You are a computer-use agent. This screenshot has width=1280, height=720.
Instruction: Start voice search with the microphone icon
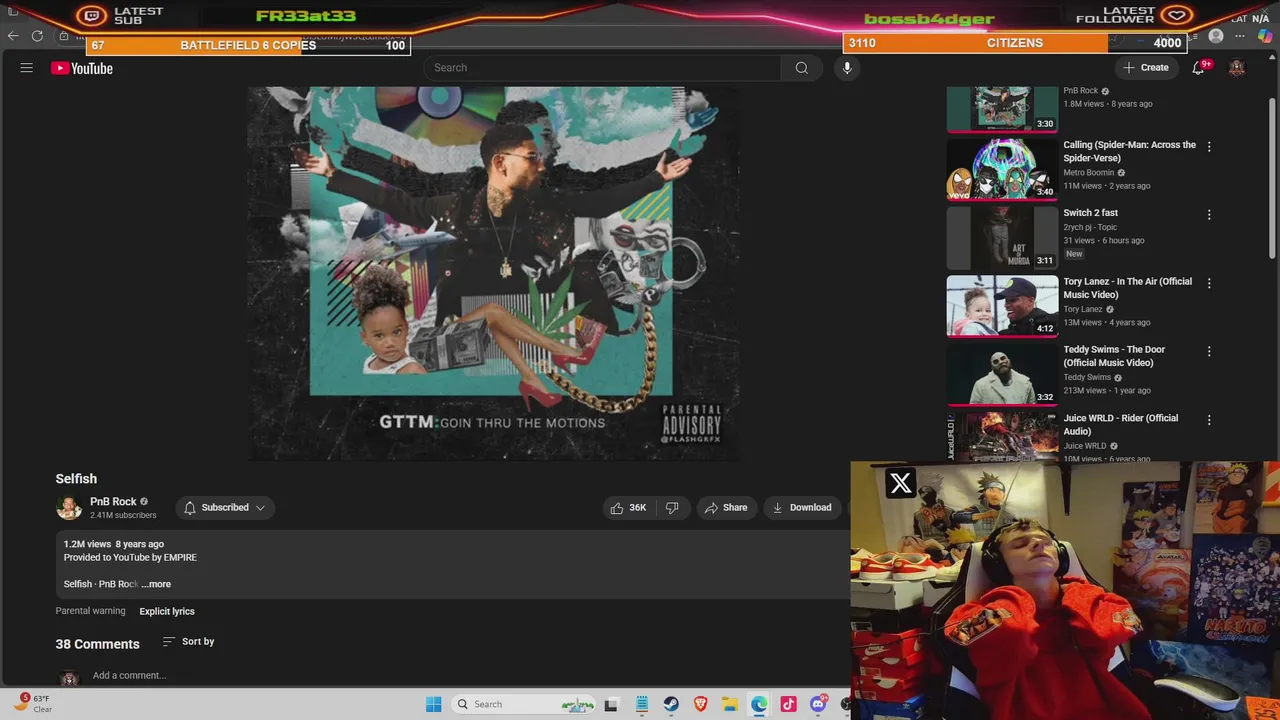(x=847, y=68)
